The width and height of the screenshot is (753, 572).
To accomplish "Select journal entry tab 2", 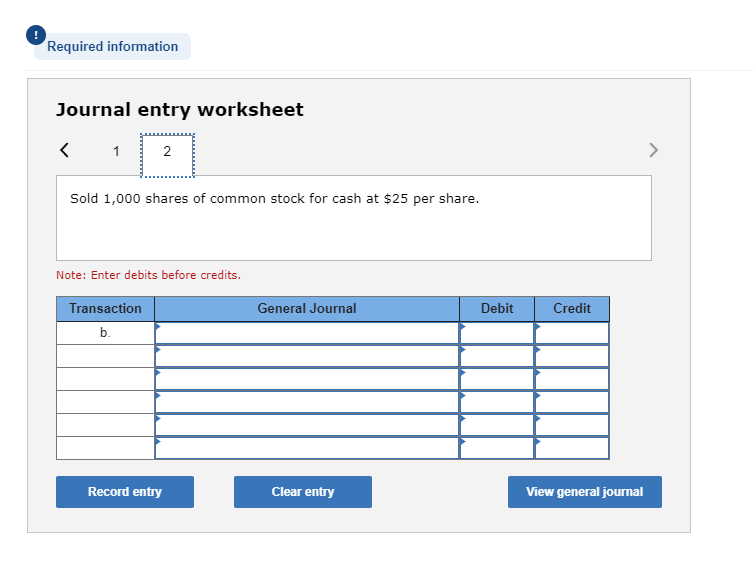I will pyautogui.click(x=167, y=155).
